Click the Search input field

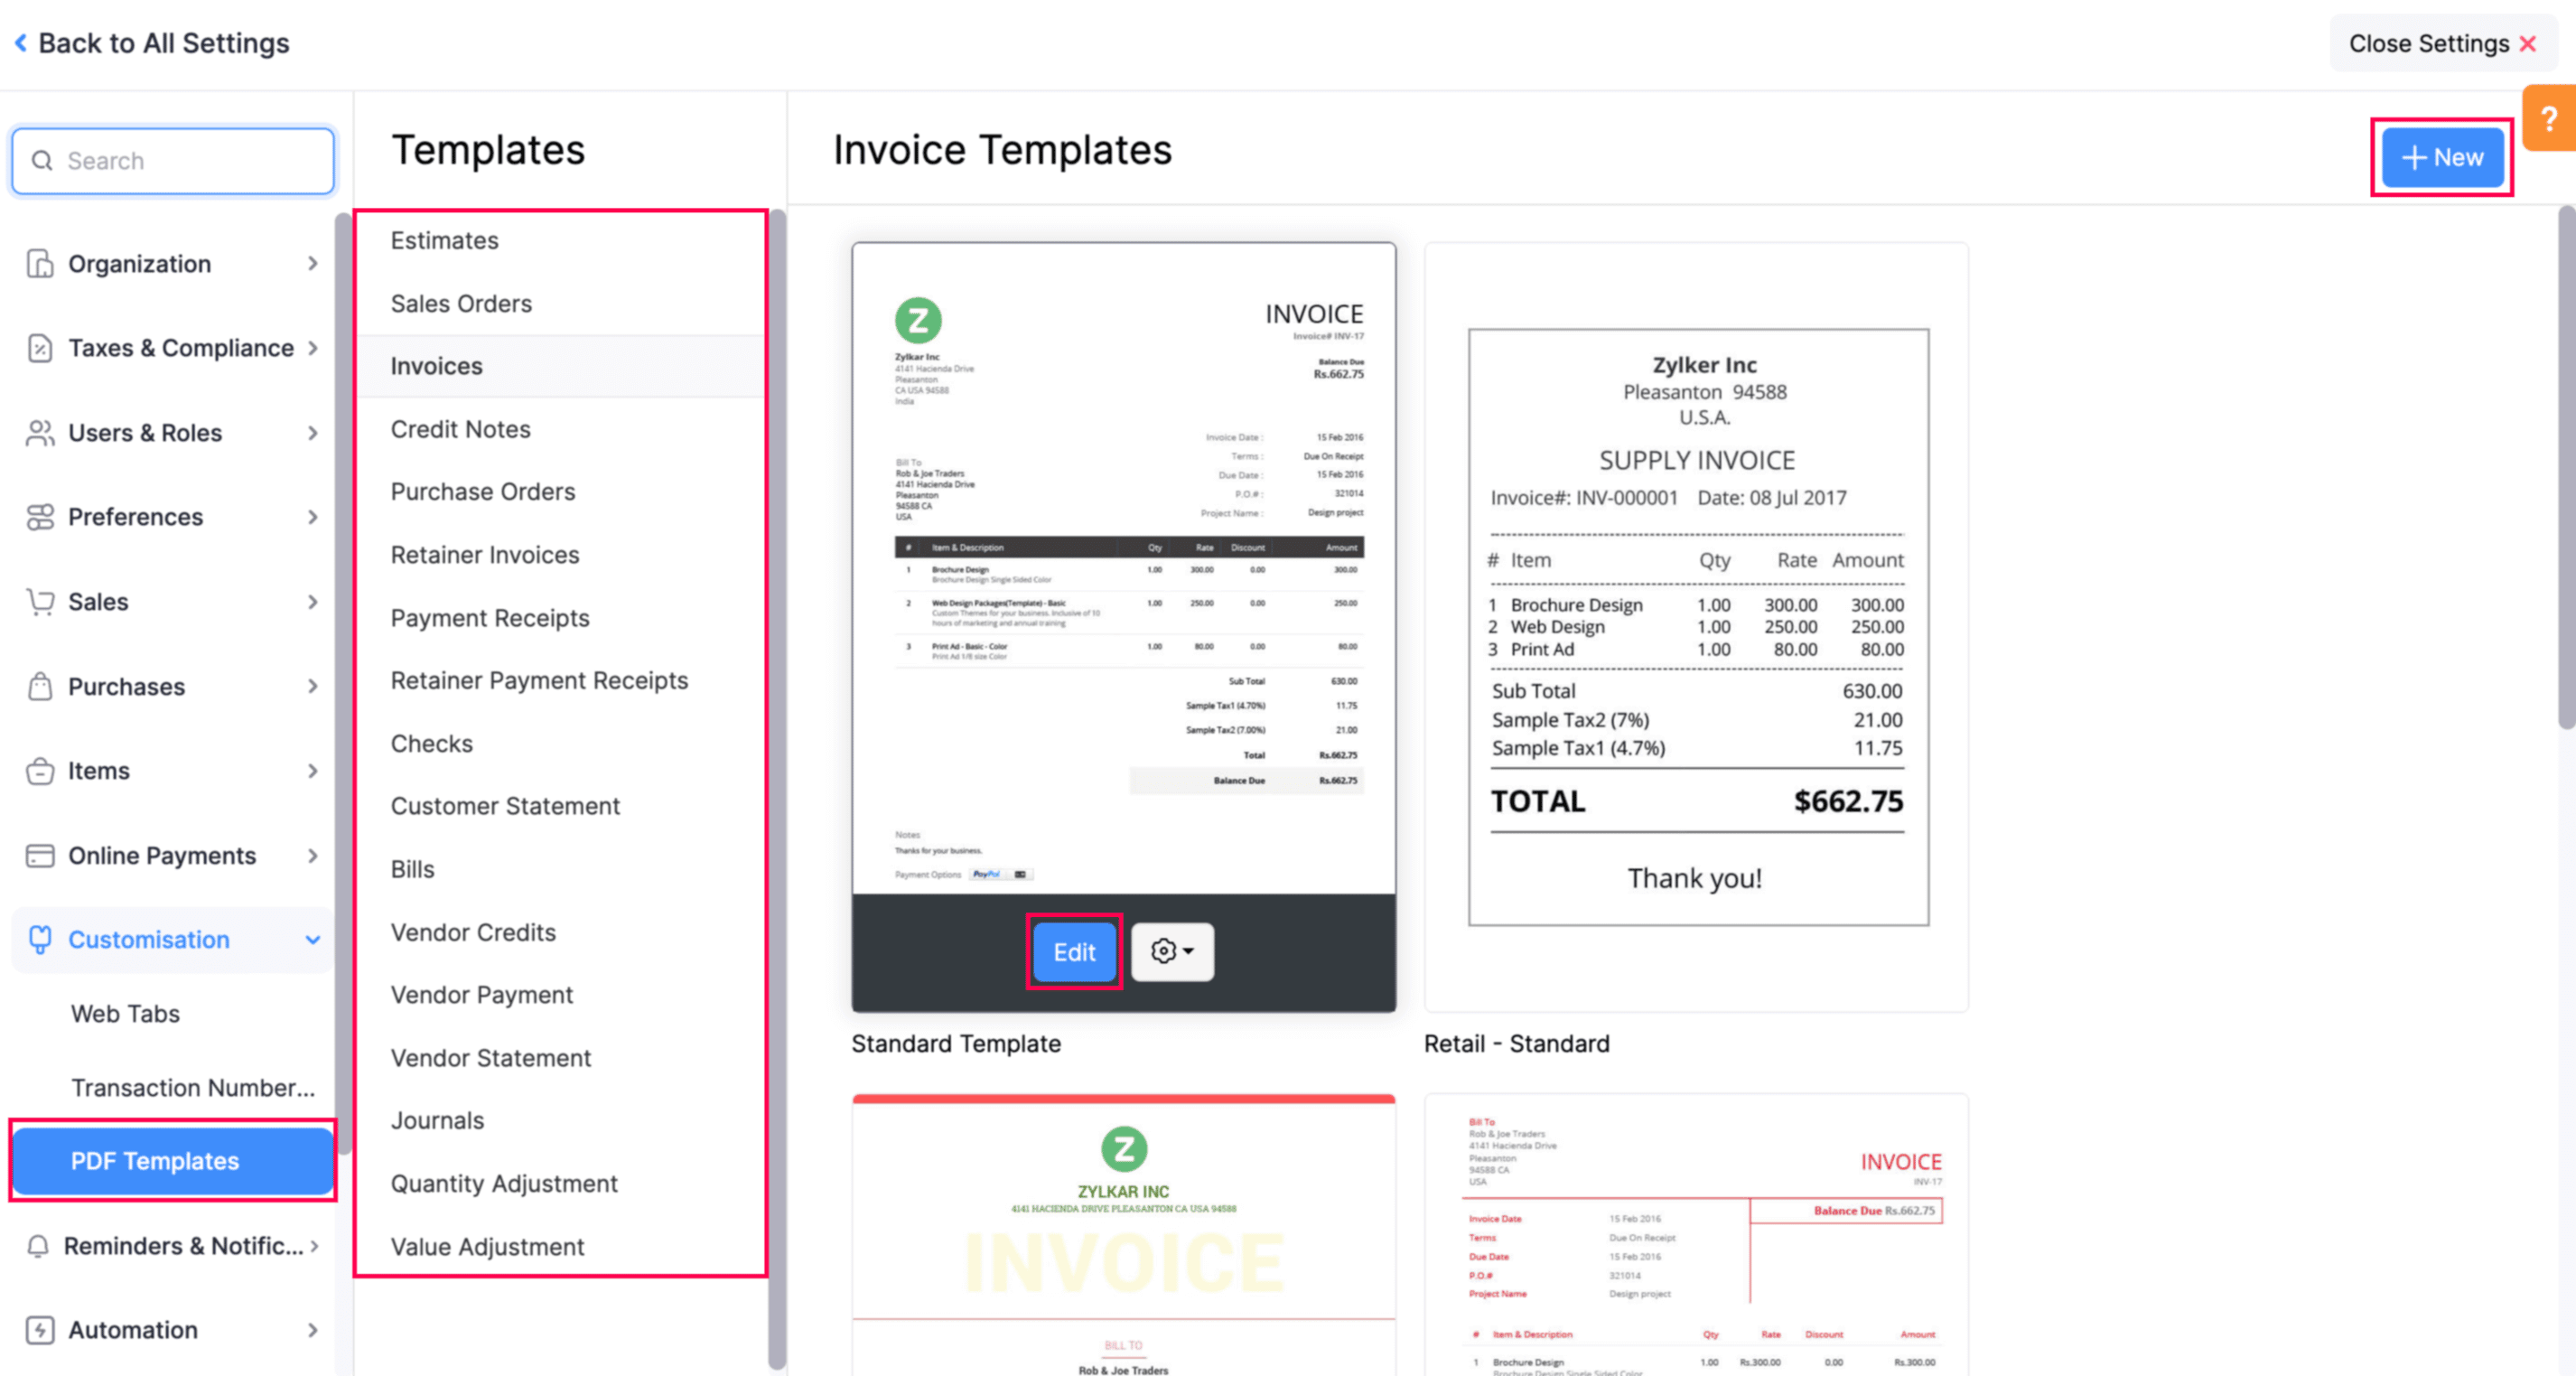171,160
